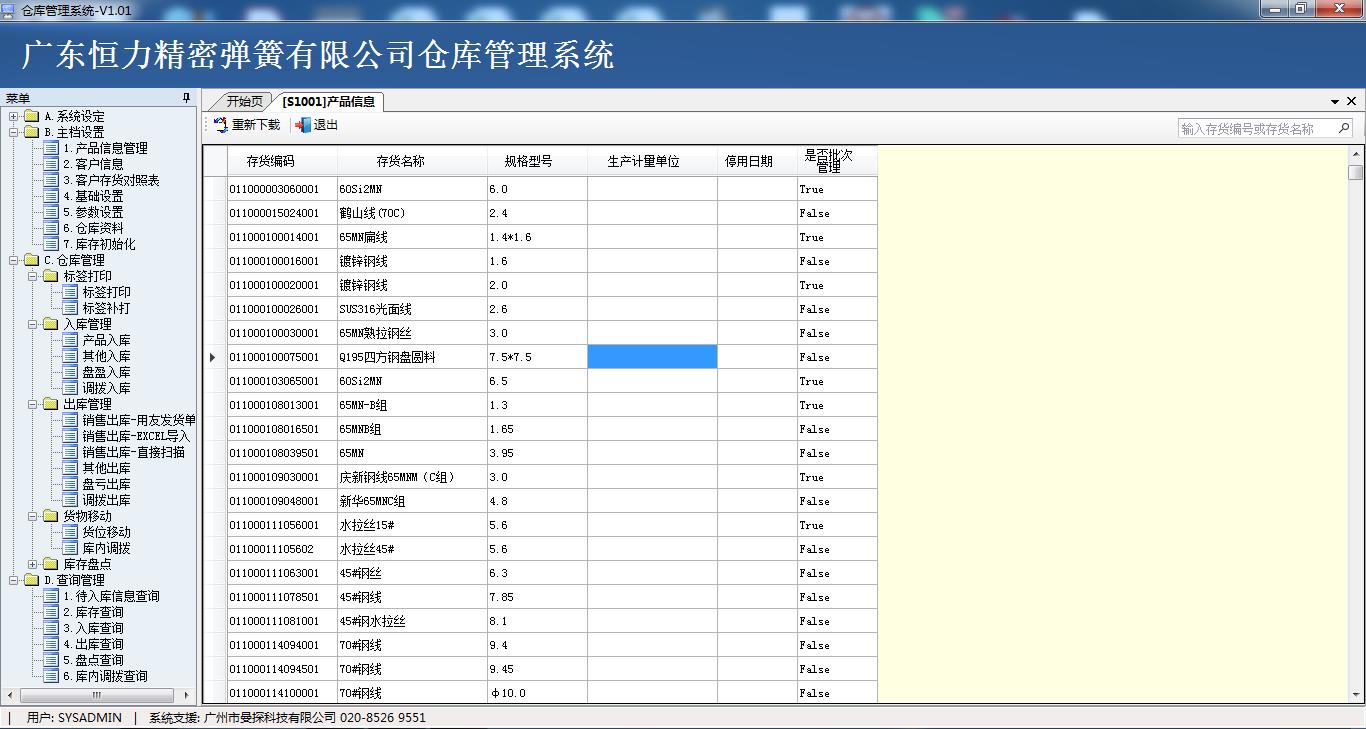Select the [S1001]产品信息 tab
The image size is (1366, 729).
328,101
